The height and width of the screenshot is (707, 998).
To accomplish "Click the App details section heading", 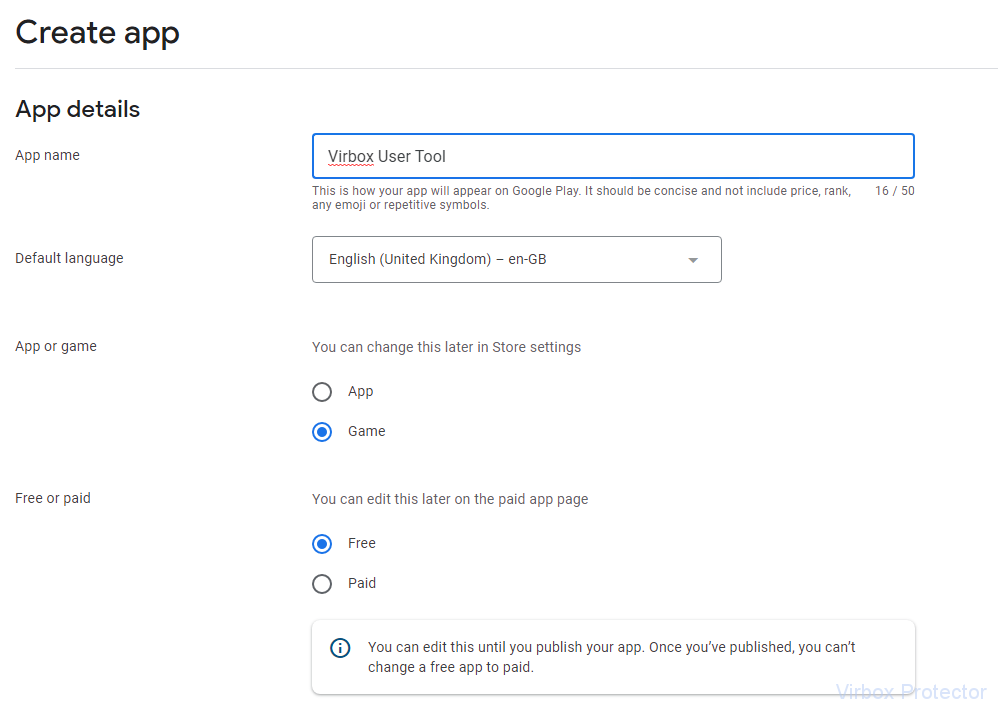I will click(x=78, y=109).
